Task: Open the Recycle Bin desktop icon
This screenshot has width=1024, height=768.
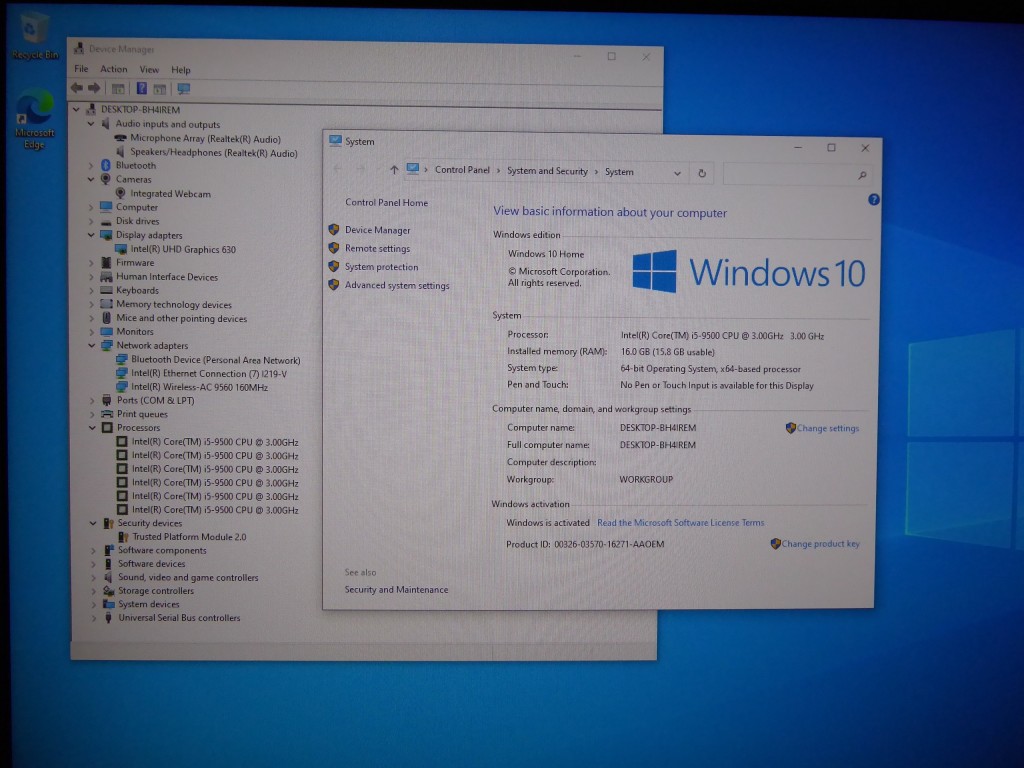Action: 33,36
